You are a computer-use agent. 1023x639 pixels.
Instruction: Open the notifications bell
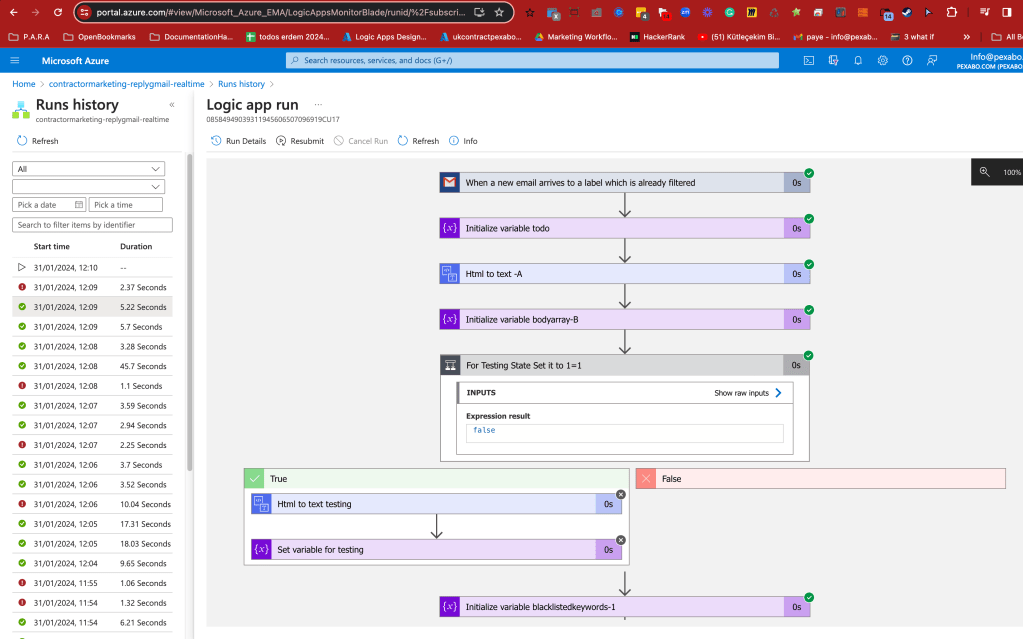tap(858, 60)
